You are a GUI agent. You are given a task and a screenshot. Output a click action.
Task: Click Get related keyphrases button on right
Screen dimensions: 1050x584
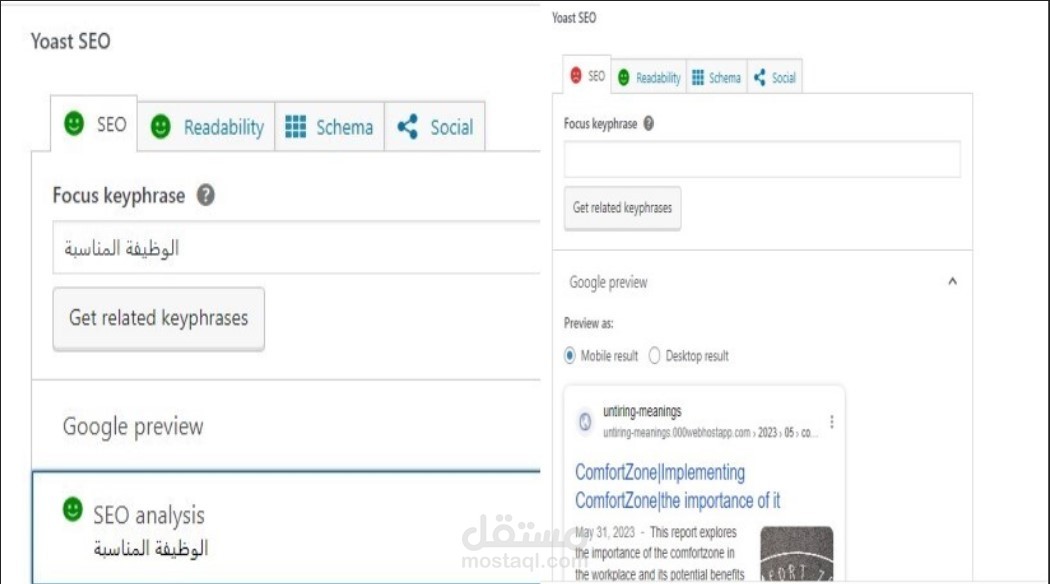622,208
